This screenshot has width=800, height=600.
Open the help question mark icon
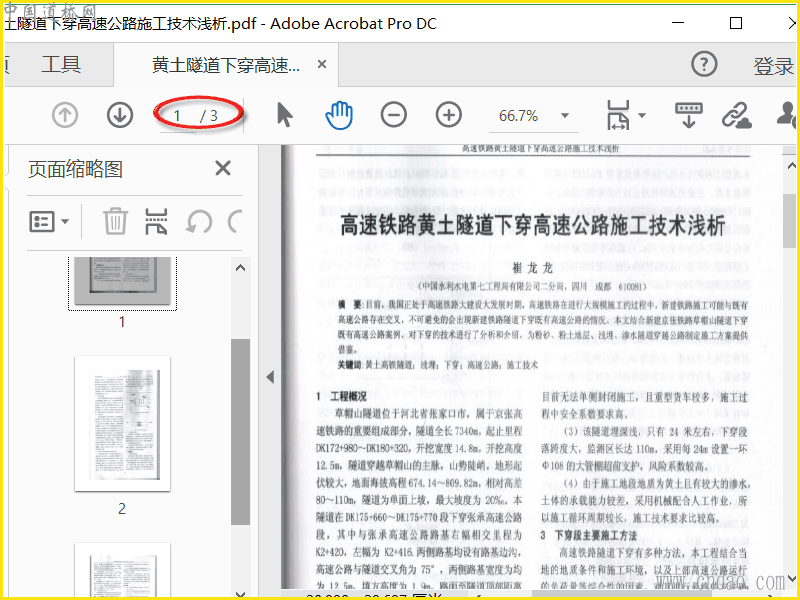(704, 64)
